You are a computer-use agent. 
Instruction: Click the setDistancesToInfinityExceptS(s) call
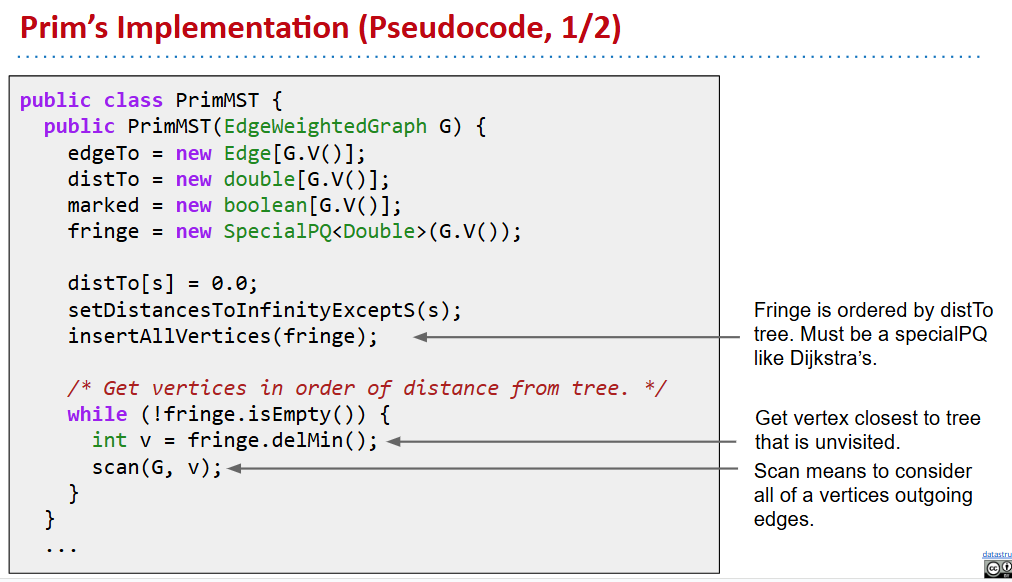click(265, 309)
